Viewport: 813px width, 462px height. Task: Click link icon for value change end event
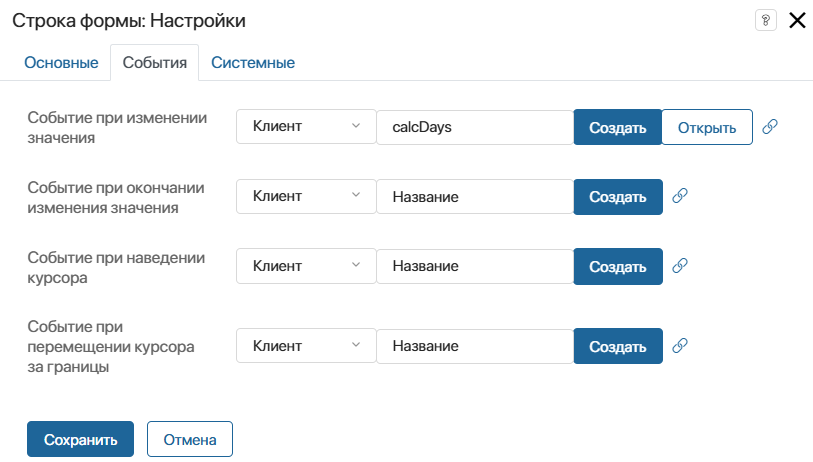click(x=679, y=196)
